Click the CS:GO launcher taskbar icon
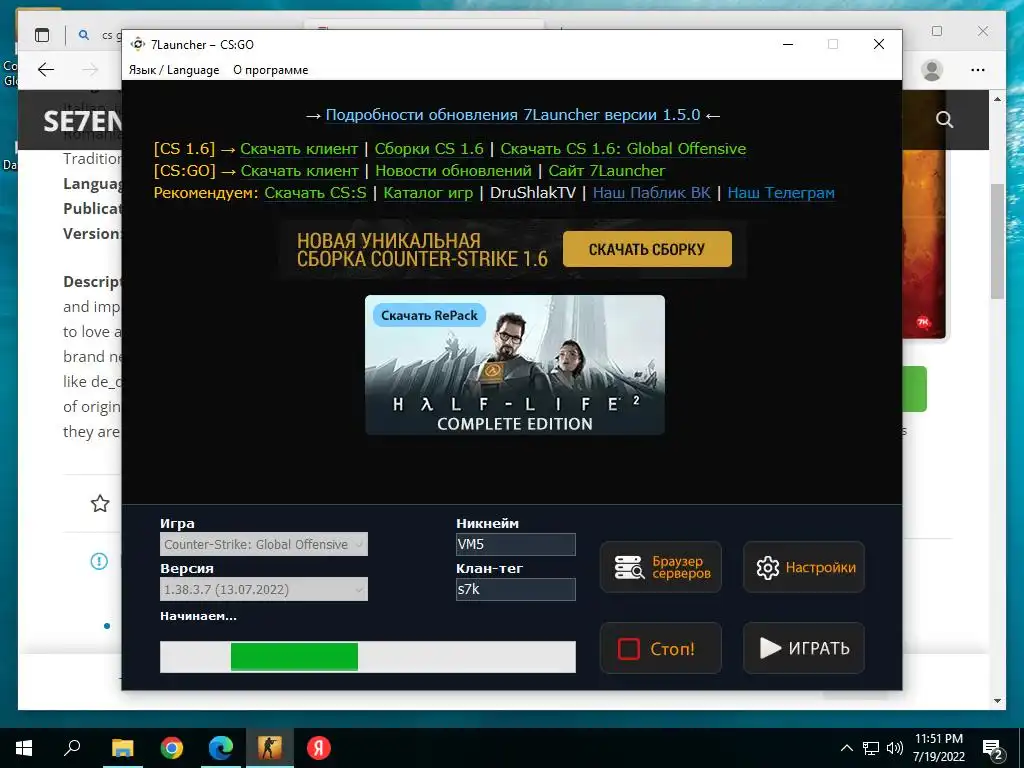This screenshot has height=768, width=1024. 269,748
